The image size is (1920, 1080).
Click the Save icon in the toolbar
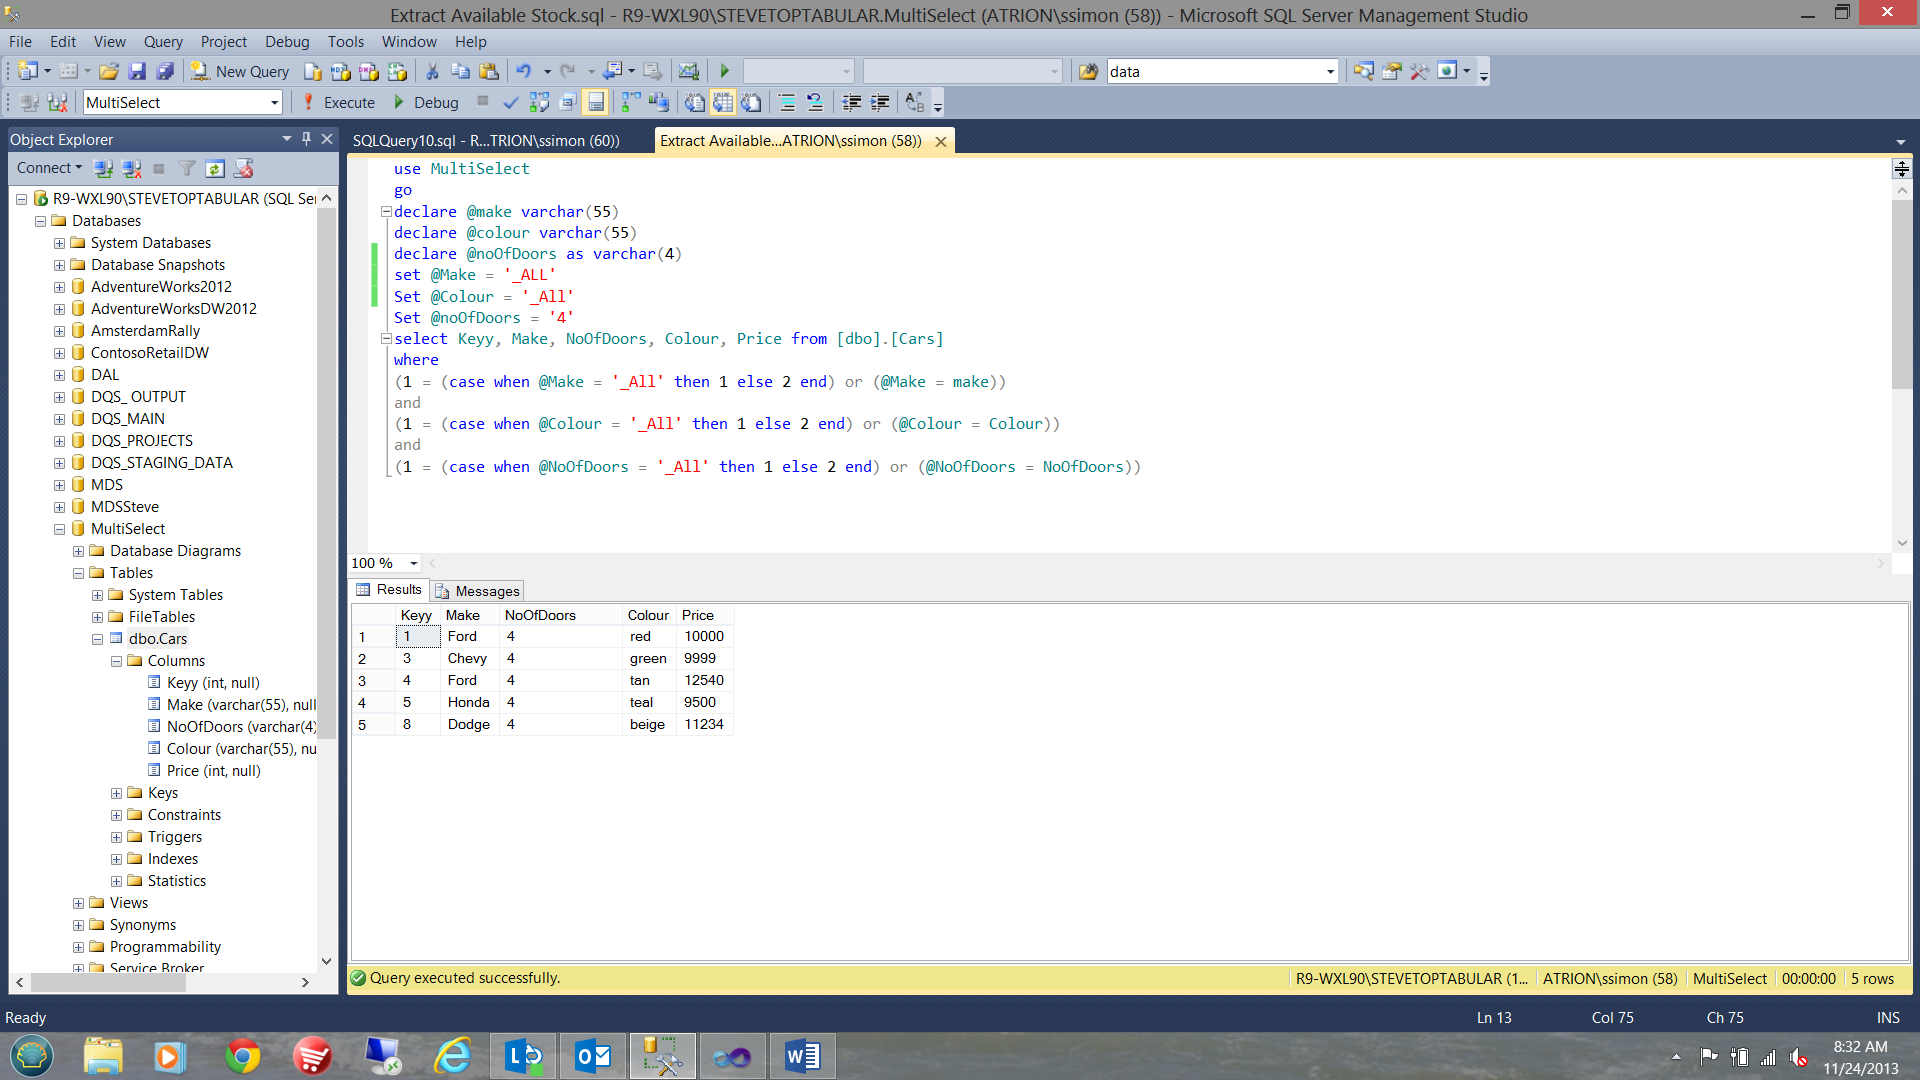pos(137,71)
